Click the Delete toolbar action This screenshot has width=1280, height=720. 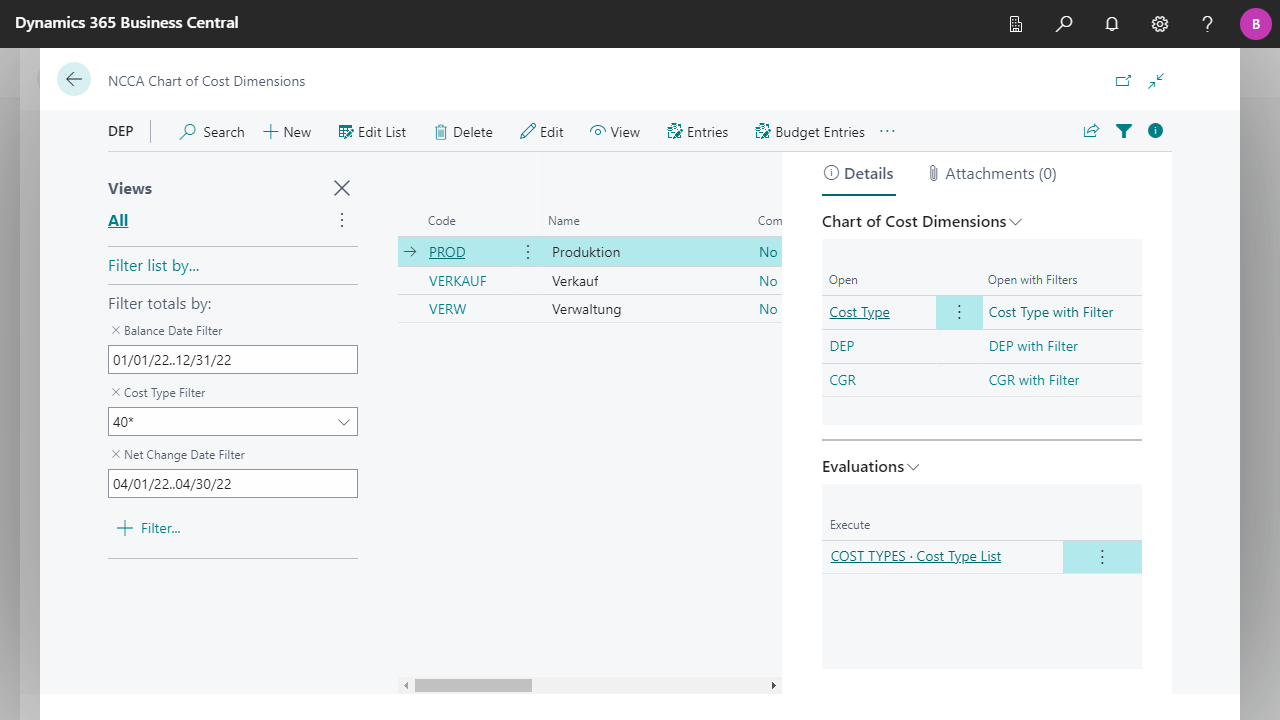pyautogui.click(x=463, y=132)
